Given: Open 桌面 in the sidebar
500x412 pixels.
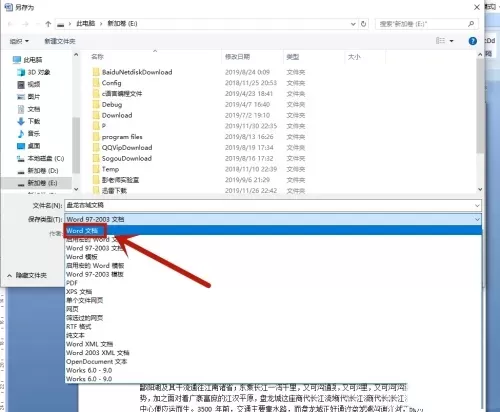Looking at the screenshot, I should point(29,146).
